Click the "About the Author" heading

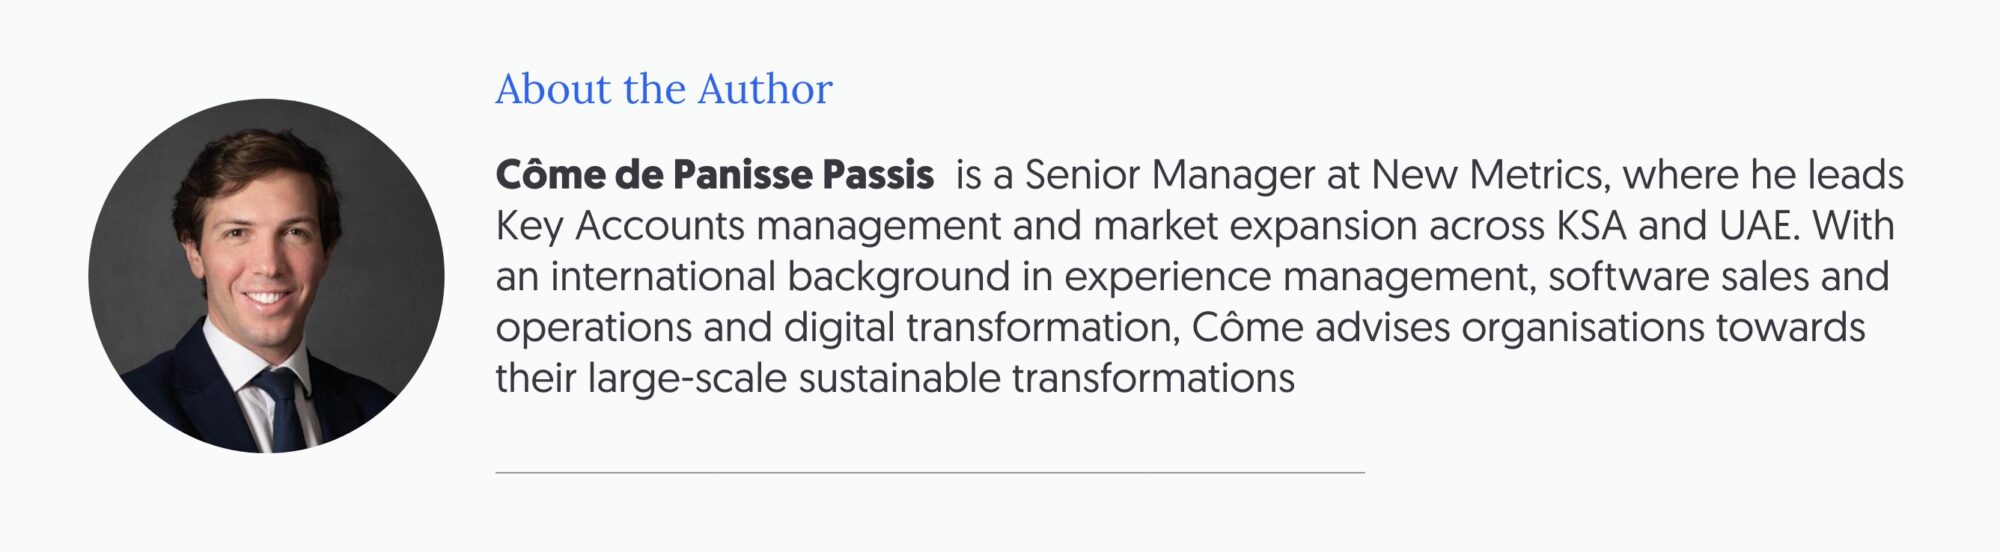(663, 89)
